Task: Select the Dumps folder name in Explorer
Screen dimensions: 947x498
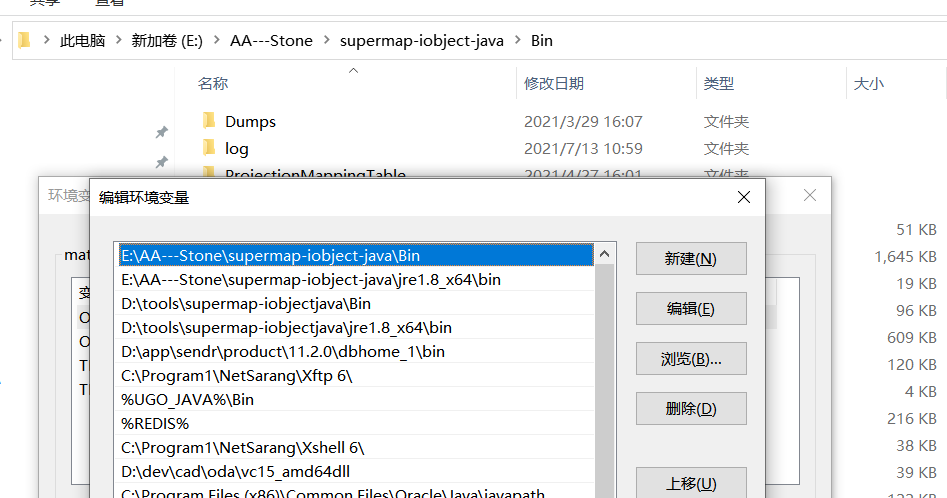Action: tap(250, 121)
